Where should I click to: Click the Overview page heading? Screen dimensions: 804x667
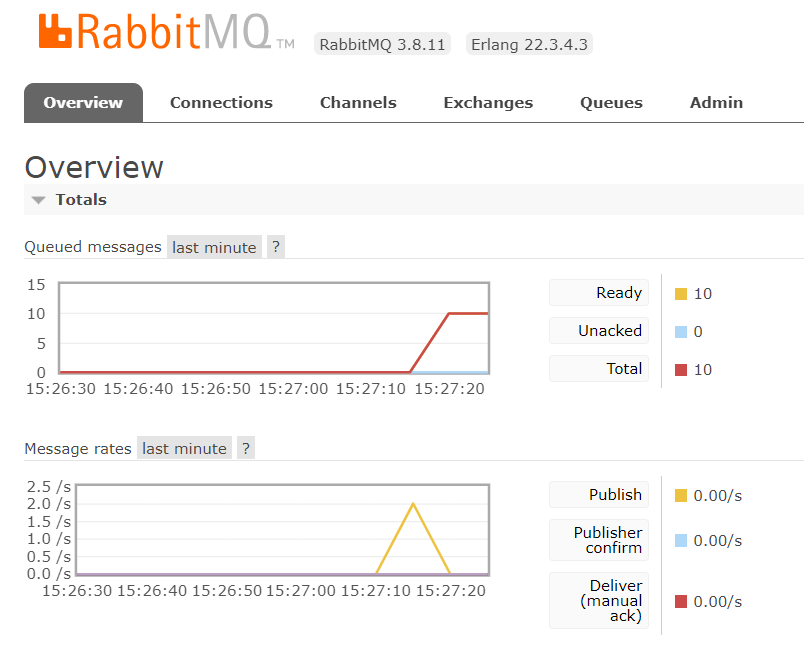pos(94,167)
